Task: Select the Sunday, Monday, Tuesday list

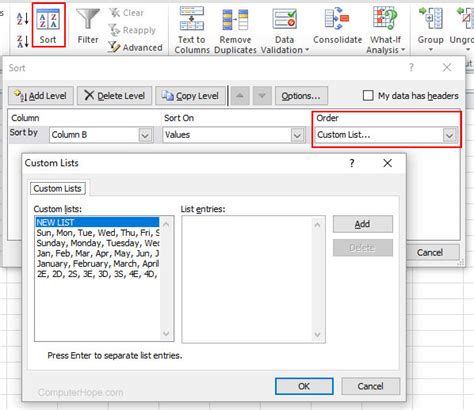Action: (x=98, y=243)
